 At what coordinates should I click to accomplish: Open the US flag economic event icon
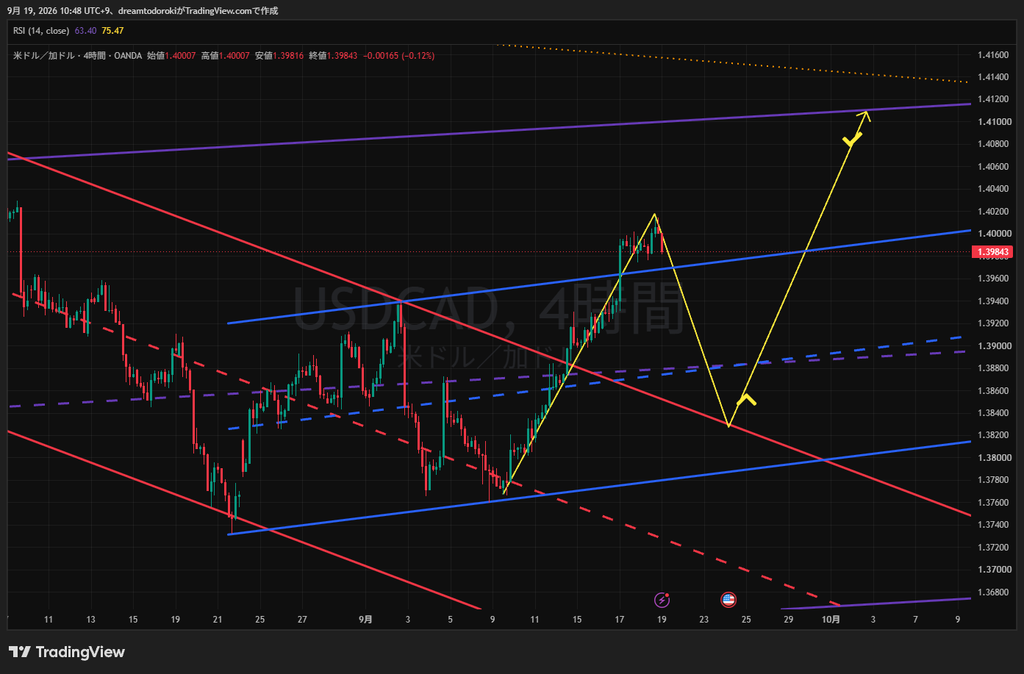(728, 599)
